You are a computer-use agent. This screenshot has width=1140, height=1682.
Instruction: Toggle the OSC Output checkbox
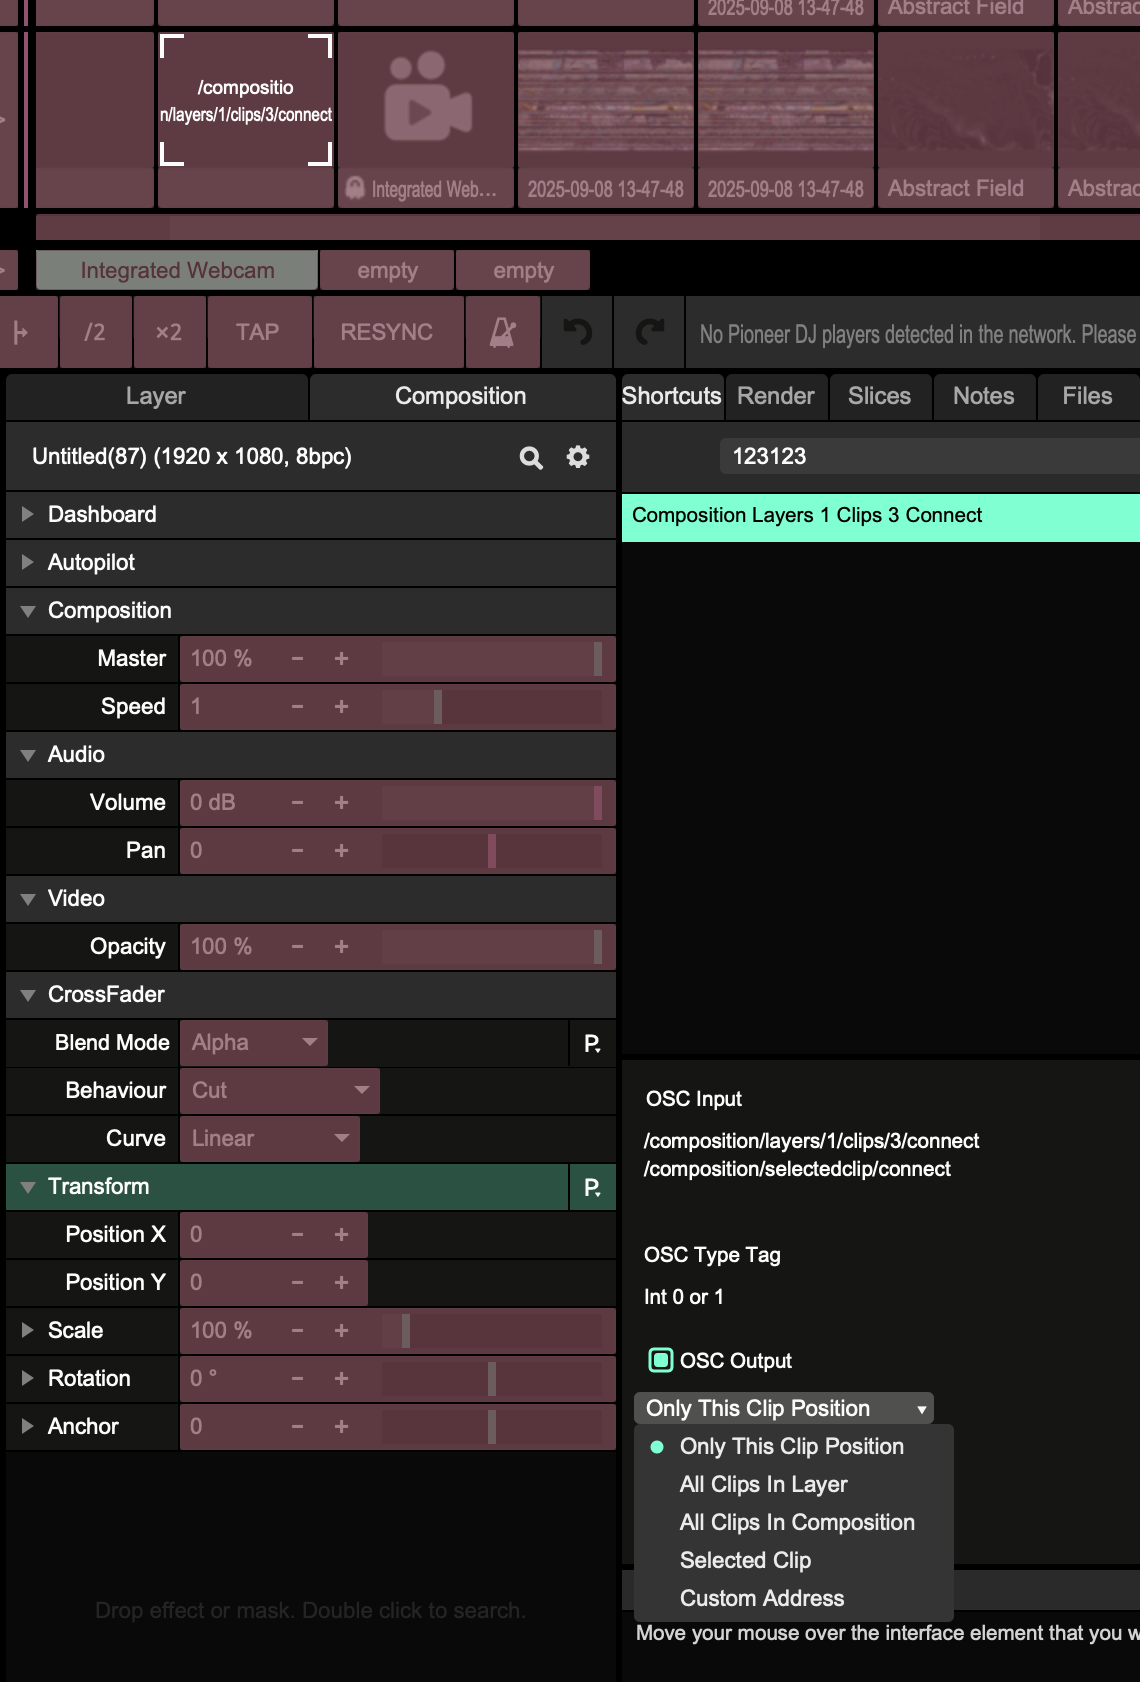coord(661,1360)
